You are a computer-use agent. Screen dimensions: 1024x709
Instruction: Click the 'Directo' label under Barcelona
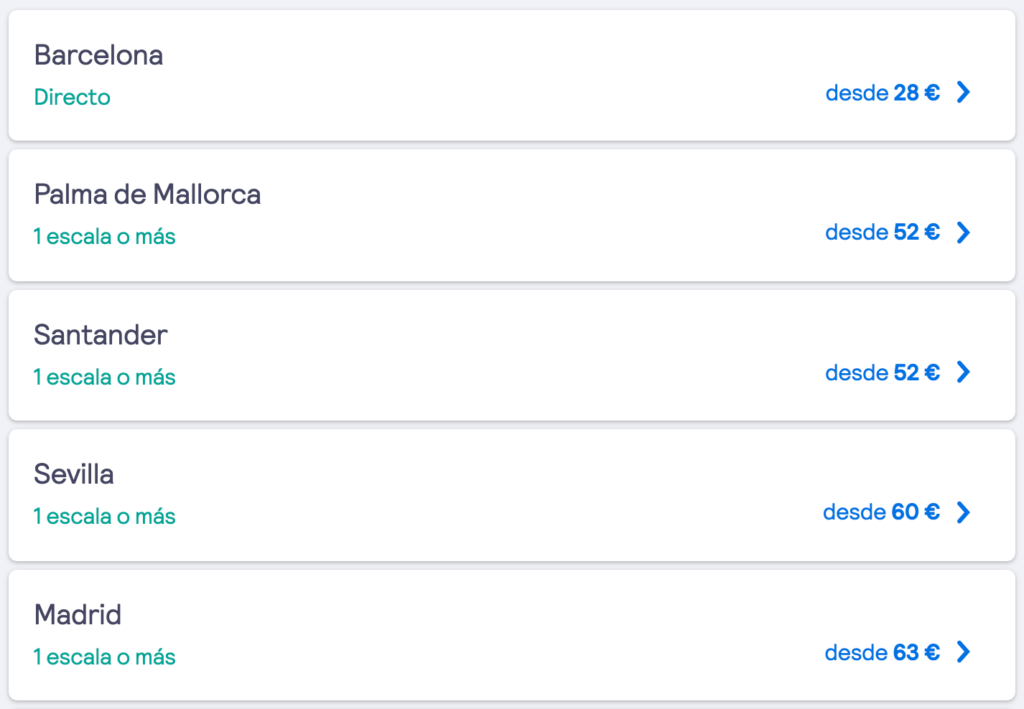coord(72,97)
